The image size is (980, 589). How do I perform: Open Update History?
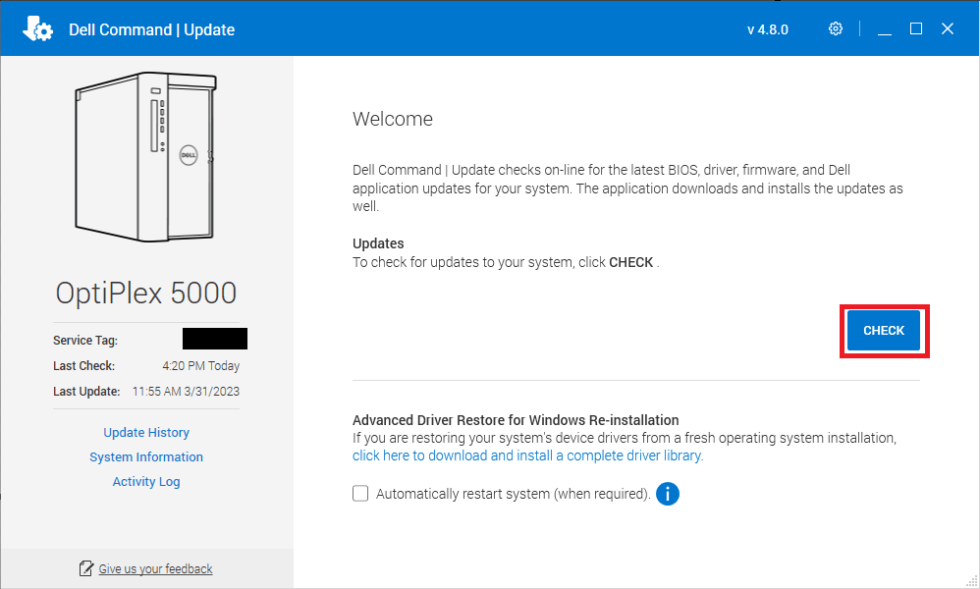pos(146,433)
